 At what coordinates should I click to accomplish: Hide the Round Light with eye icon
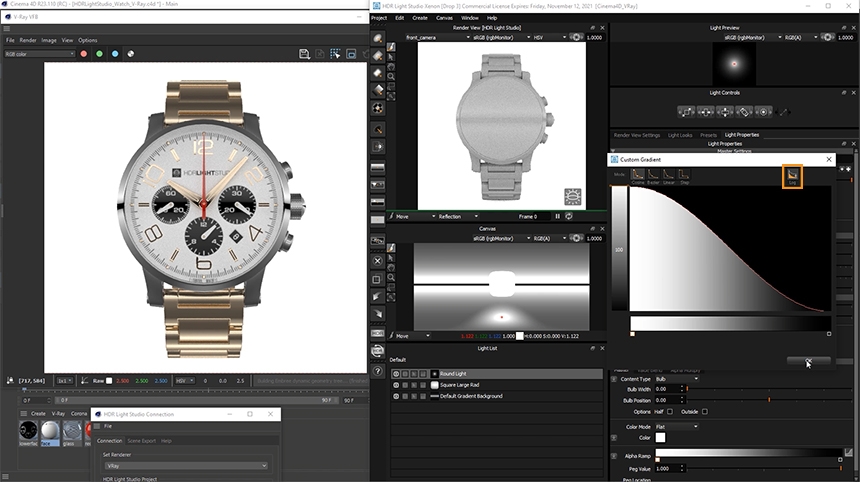[x=396, y=374]
